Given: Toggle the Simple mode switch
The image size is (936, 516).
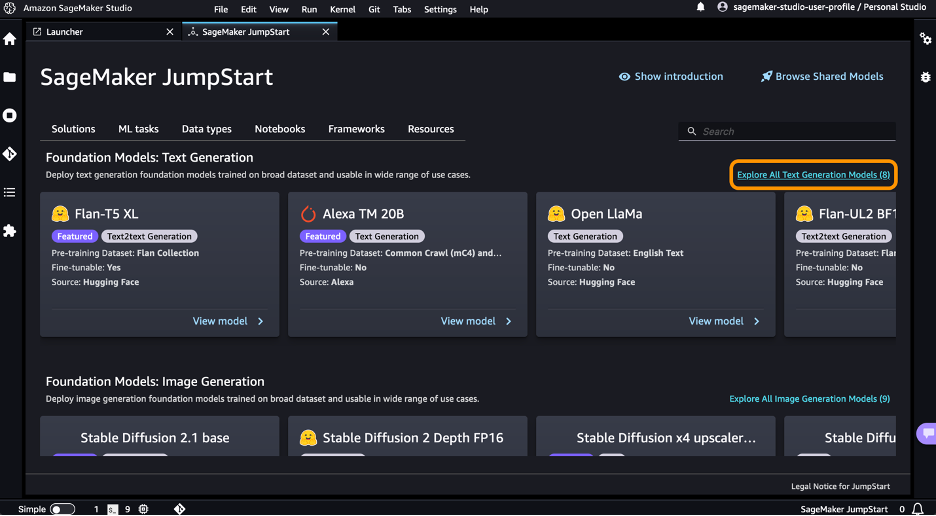Looking at the screenshot, I should (x=62, y=509).
